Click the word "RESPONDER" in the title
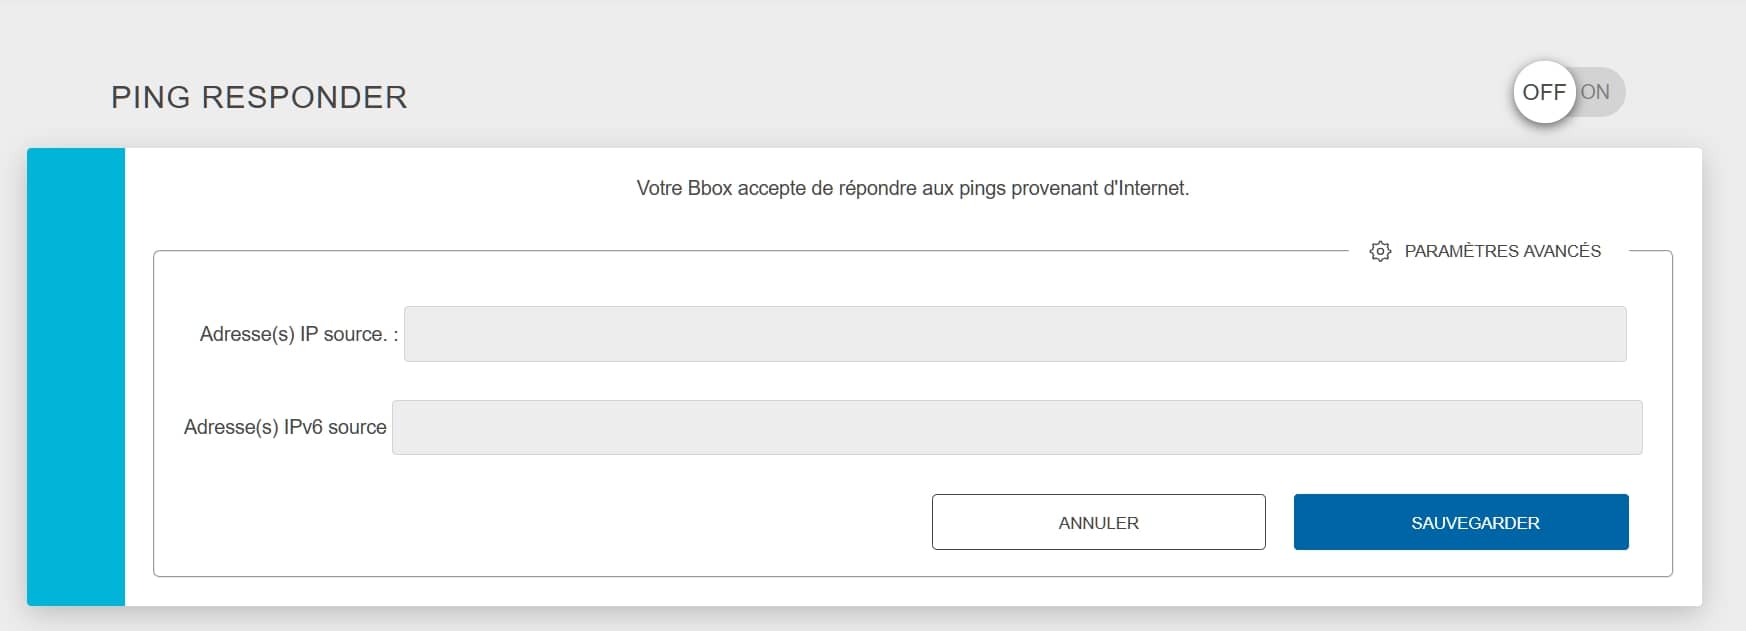This screenshot has height=631, width=1746. (304, 97)
